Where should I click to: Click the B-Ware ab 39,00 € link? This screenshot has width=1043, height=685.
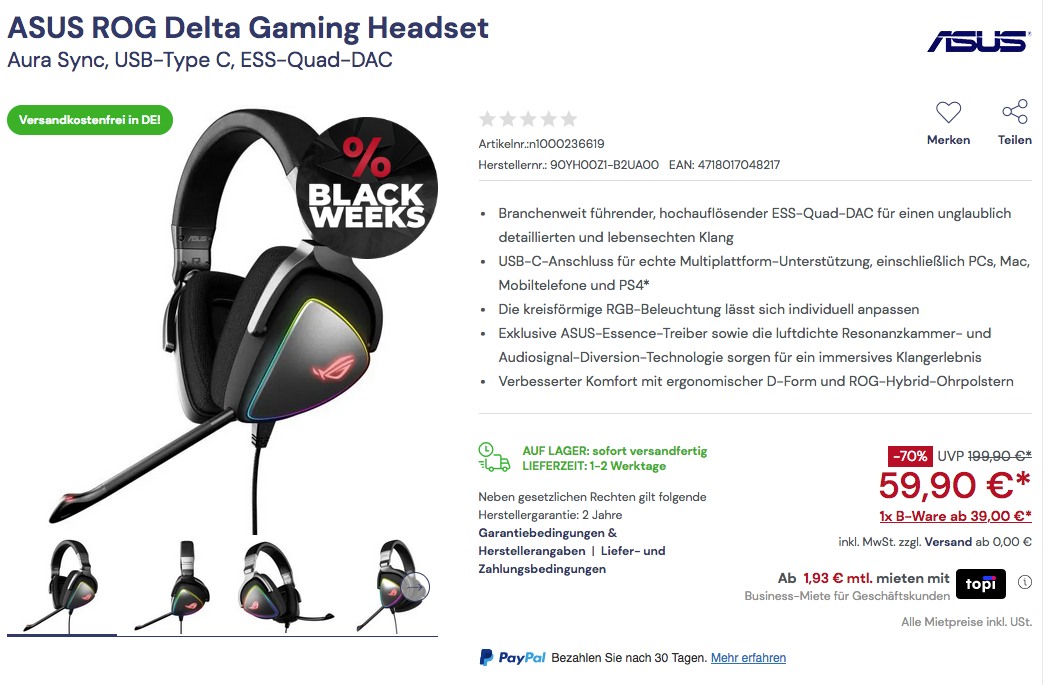tap(955, 516)
